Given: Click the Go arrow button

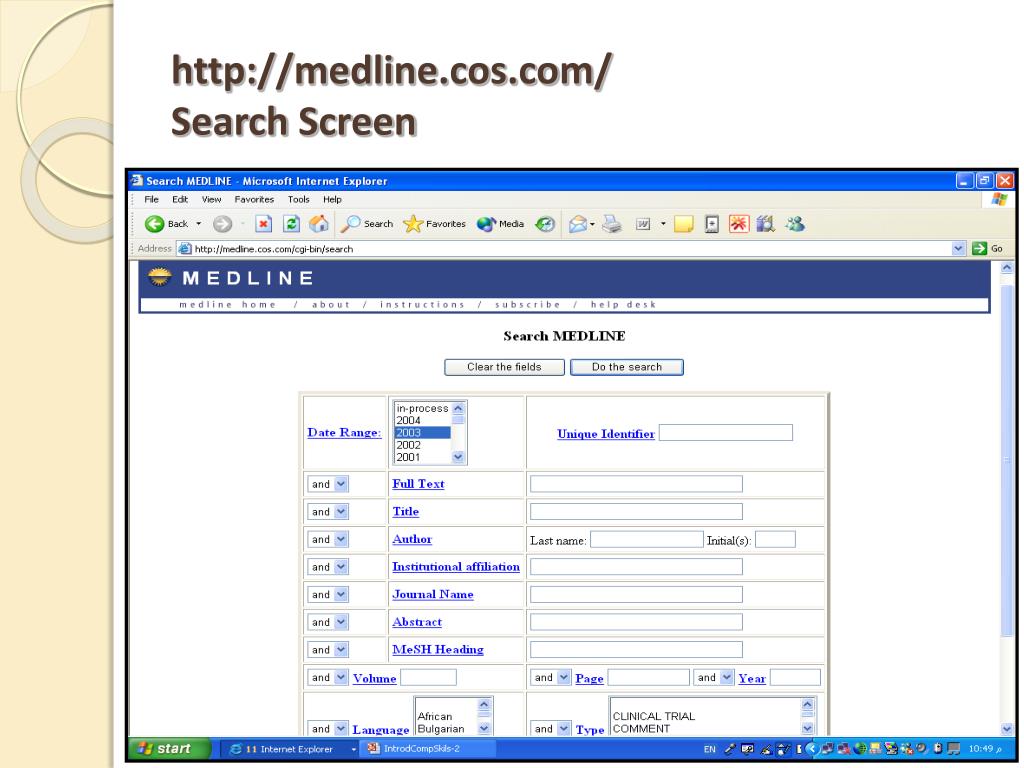Looking at the screenshot, I should pyautogui.click(x=987, y=248).
